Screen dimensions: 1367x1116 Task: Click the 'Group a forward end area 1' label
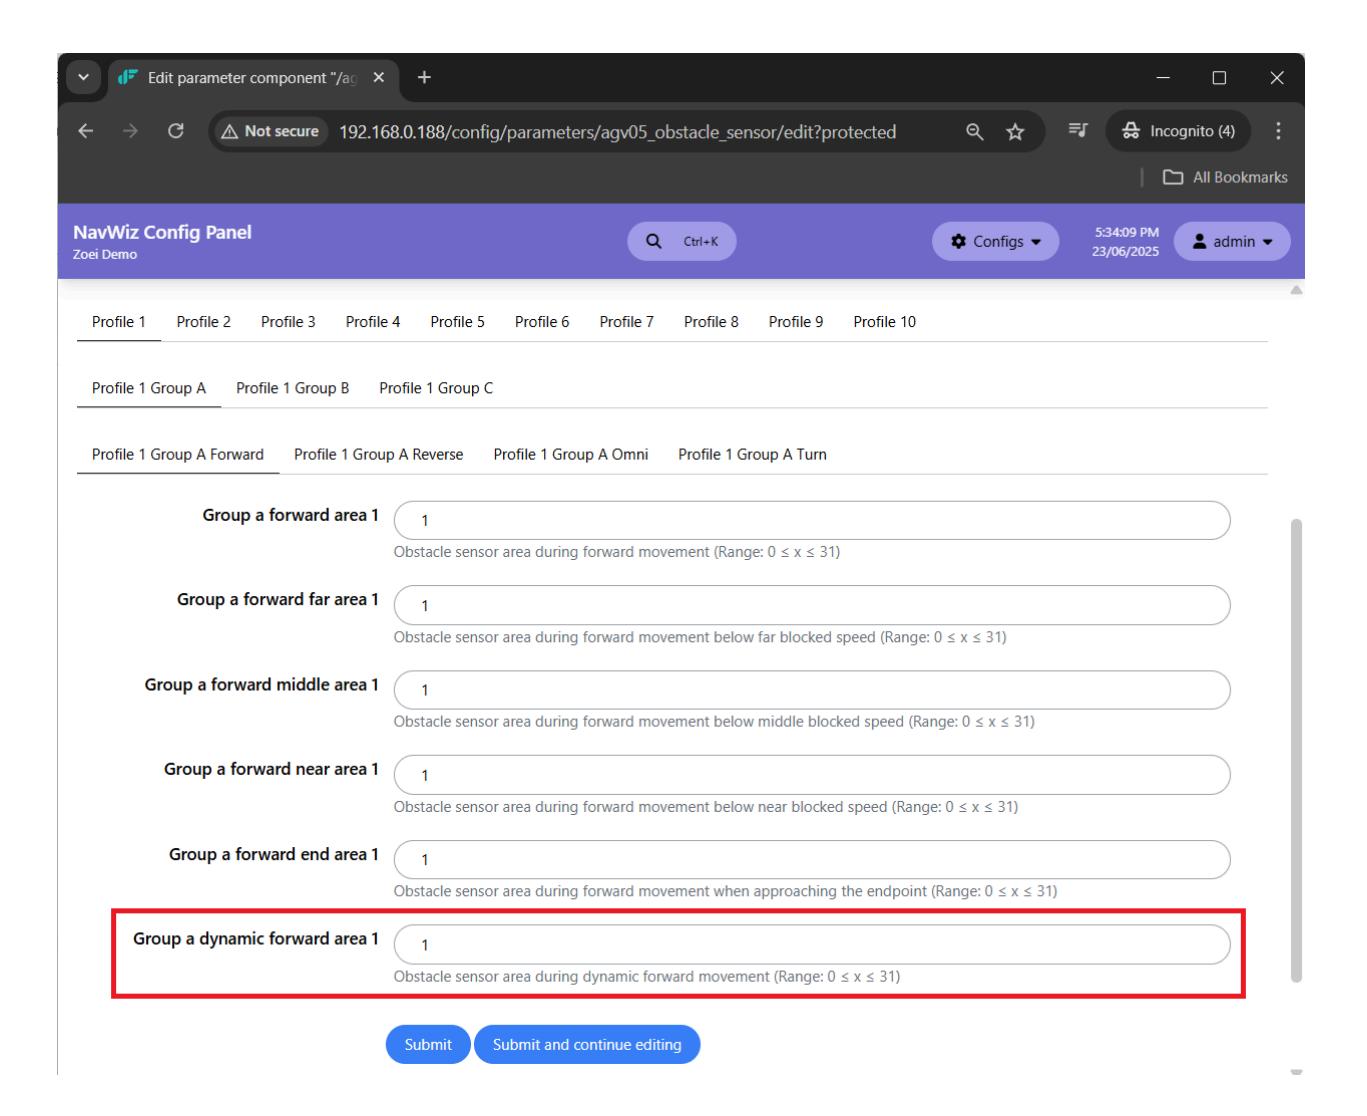[274, 854]
